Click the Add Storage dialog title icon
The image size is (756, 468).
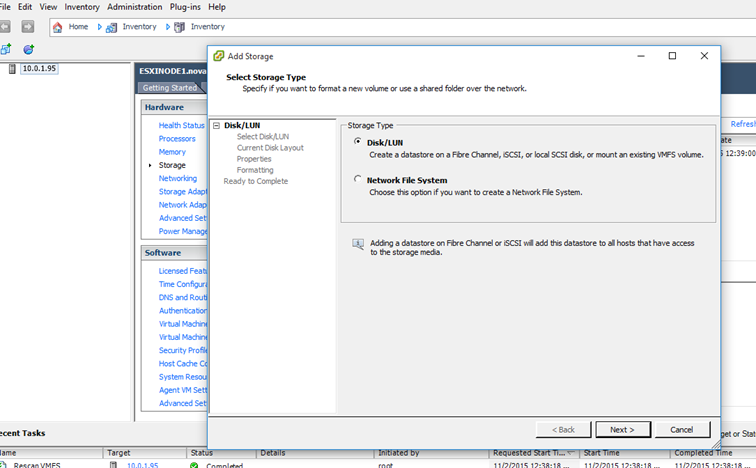coord(218,56)
